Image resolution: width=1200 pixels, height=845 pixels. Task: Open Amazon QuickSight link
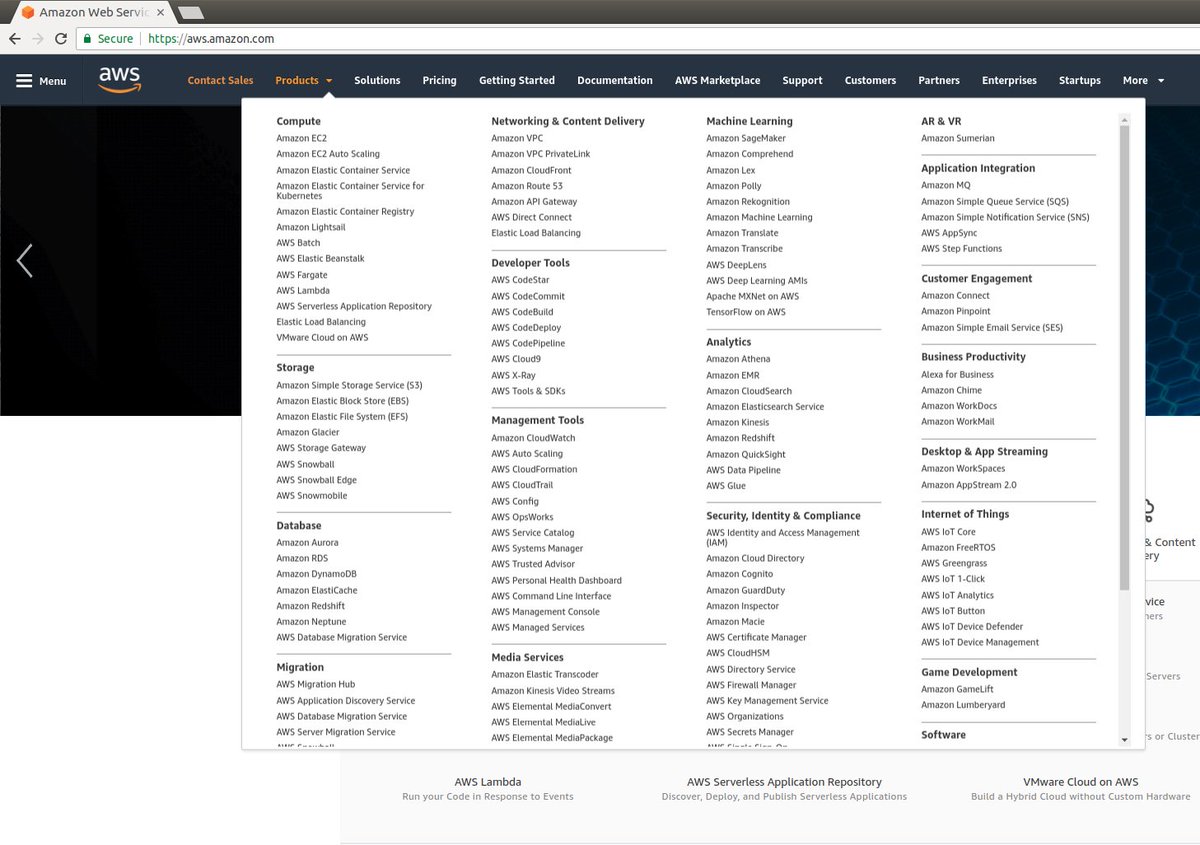pos(746,454)
